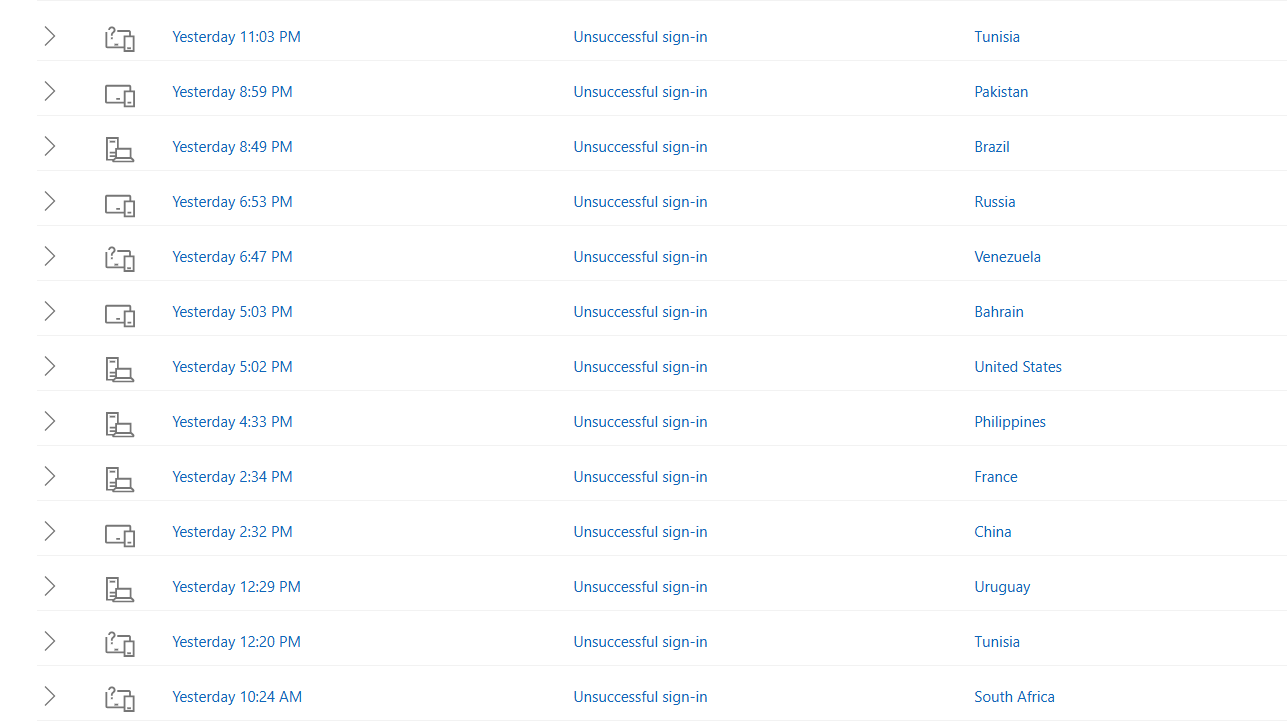The height and width of the screenshot is (721, 1287).
Task: Expand the Yesterday 11:03 PM Tunisia entry
Action: click(49, 36)
